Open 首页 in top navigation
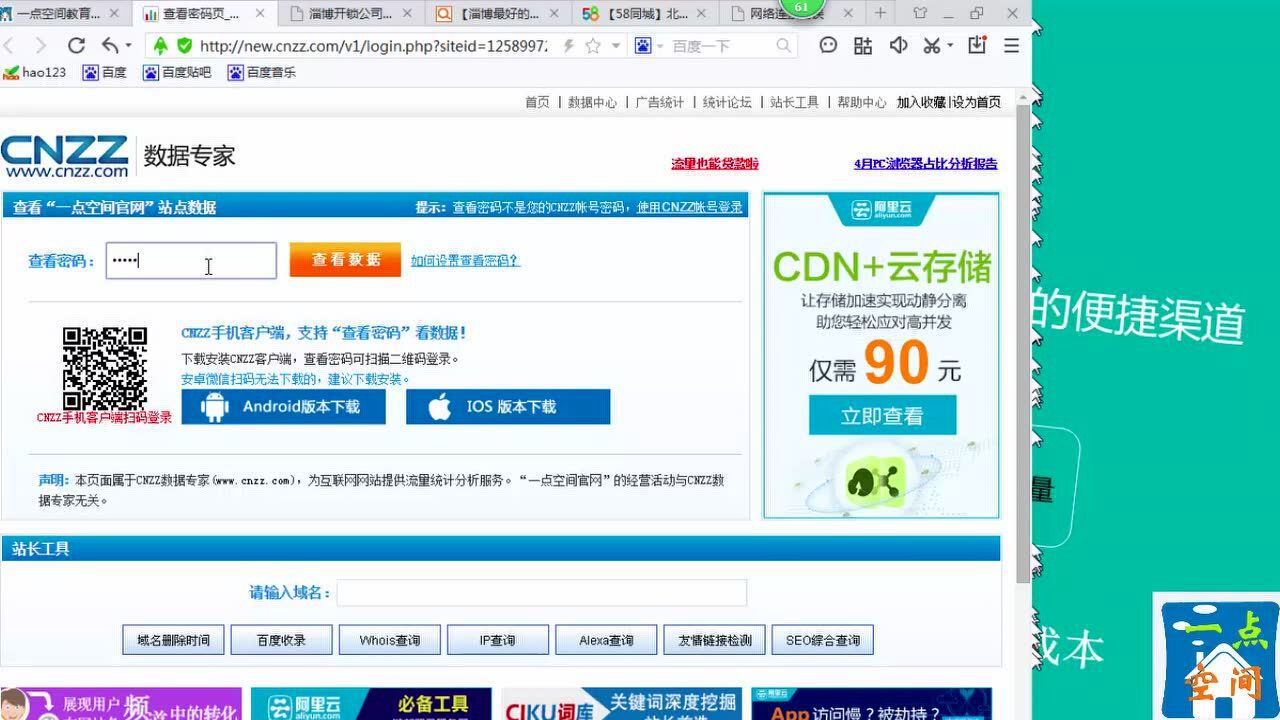Image resolution: width=1280 pixels, height=720 pixels. coord(537,102)
